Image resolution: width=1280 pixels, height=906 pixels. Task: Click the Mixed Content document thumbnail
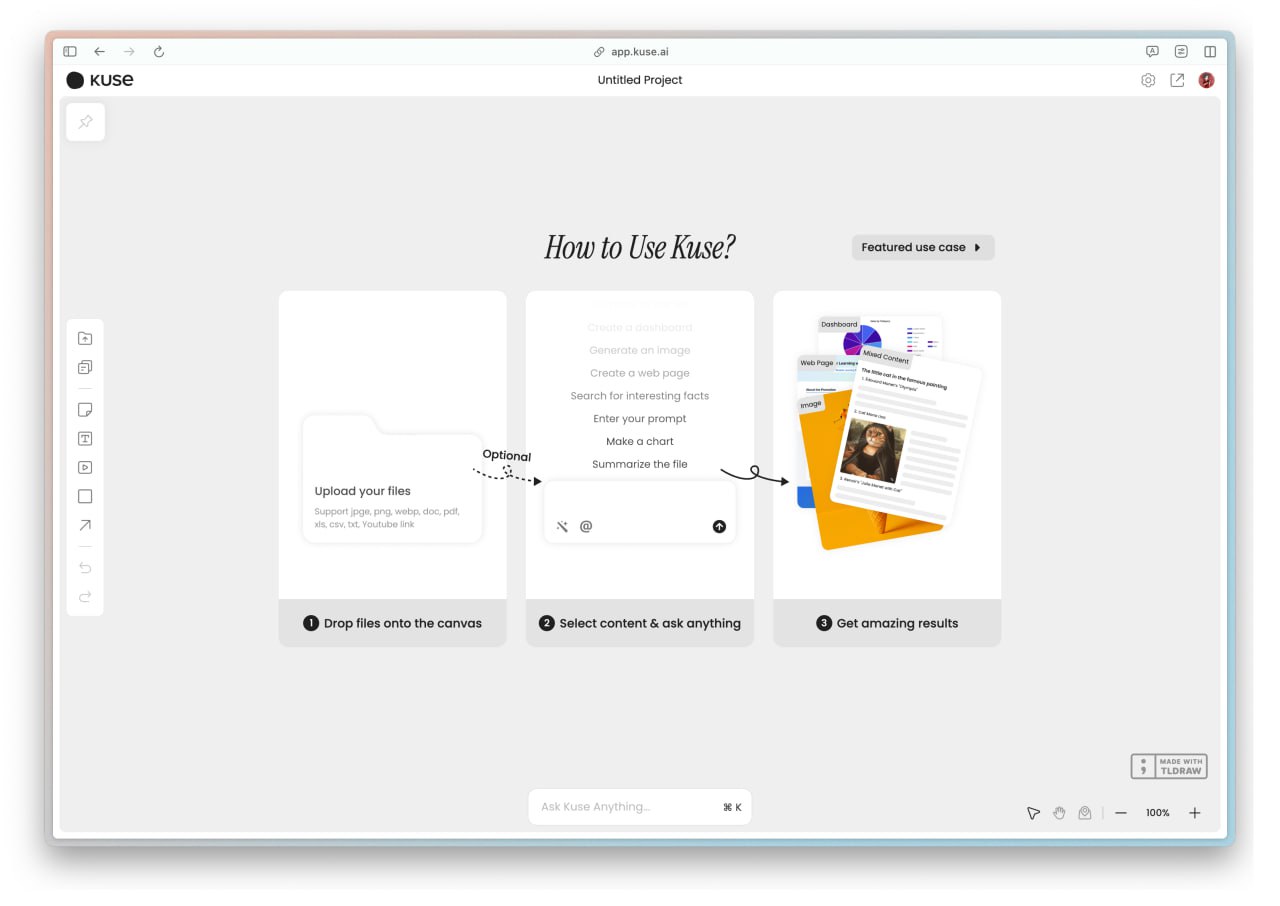pos(906,435)
